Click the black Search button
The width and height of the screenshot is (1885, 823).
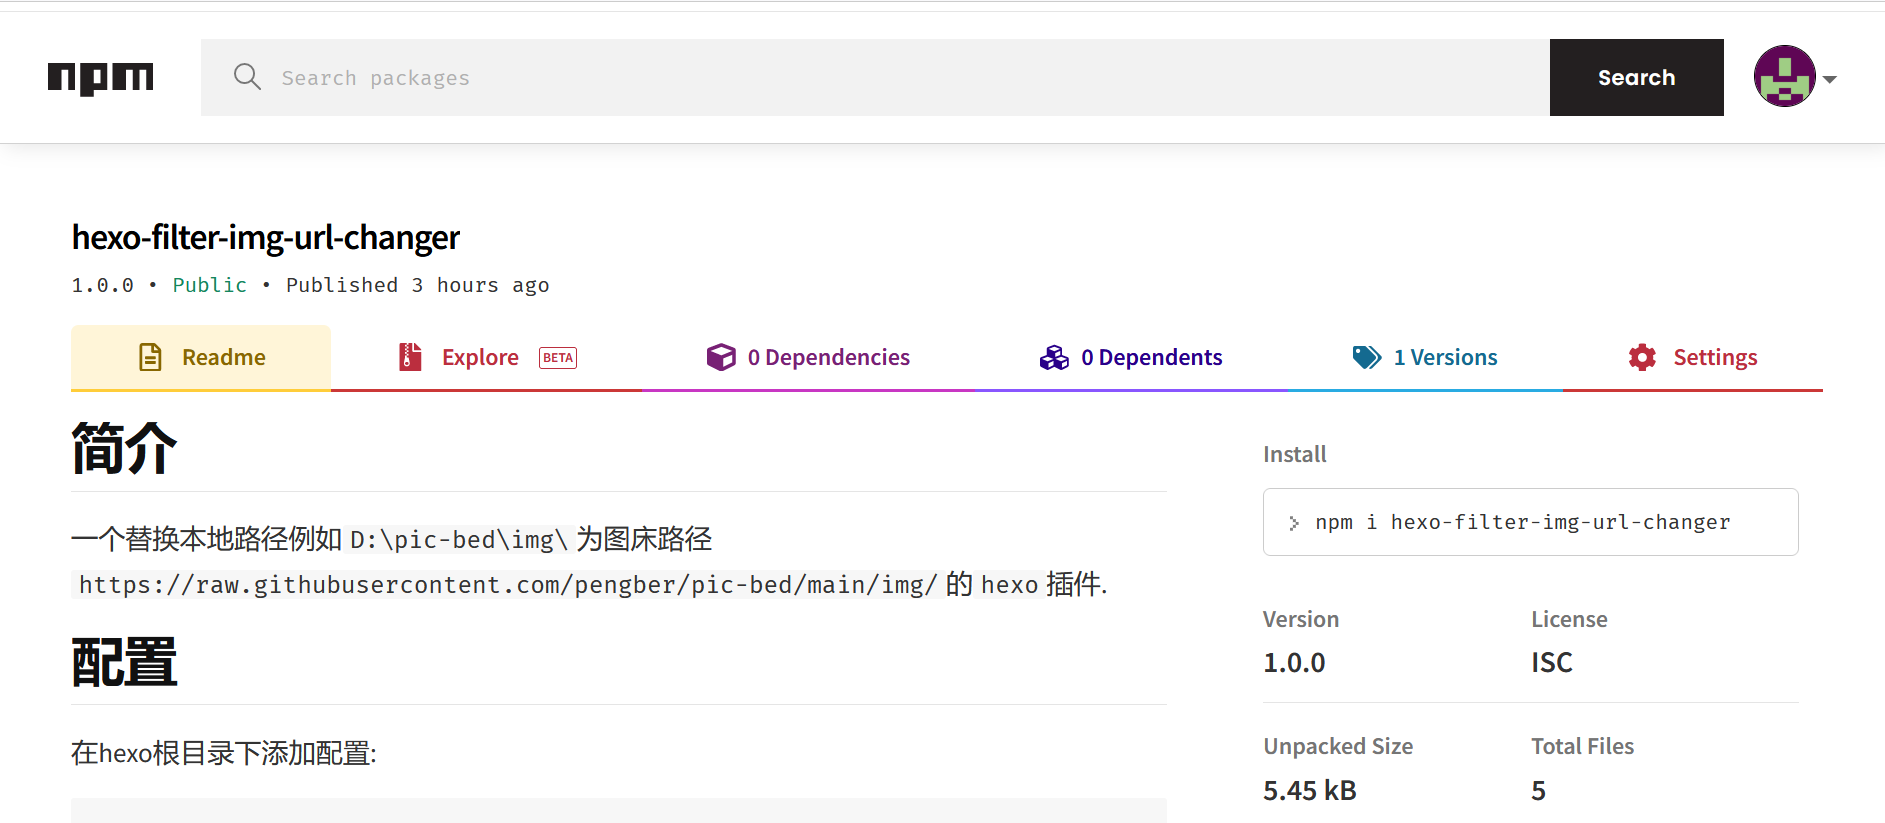(1636, 77)
